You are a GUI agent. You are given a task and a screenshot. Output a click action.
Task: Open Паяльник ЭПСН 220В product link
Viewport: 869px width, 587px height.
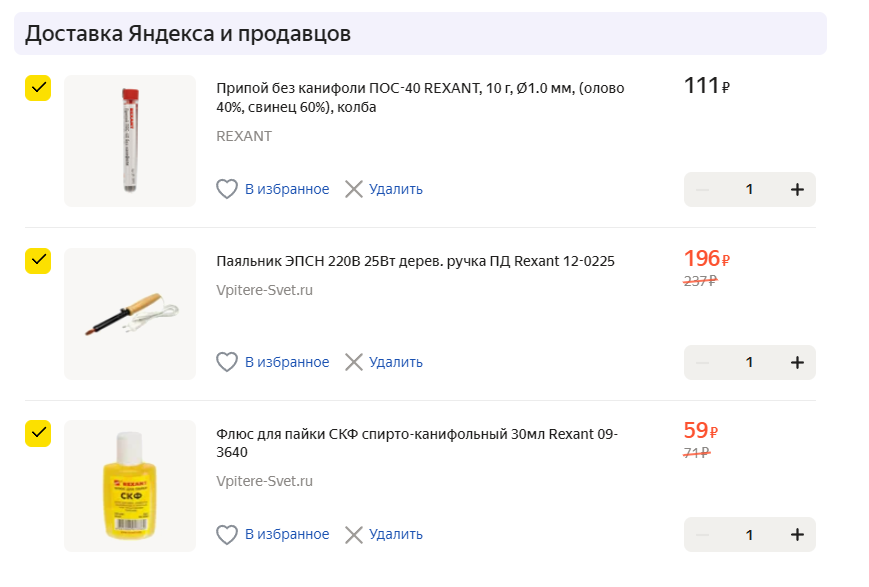coord(415,262)
